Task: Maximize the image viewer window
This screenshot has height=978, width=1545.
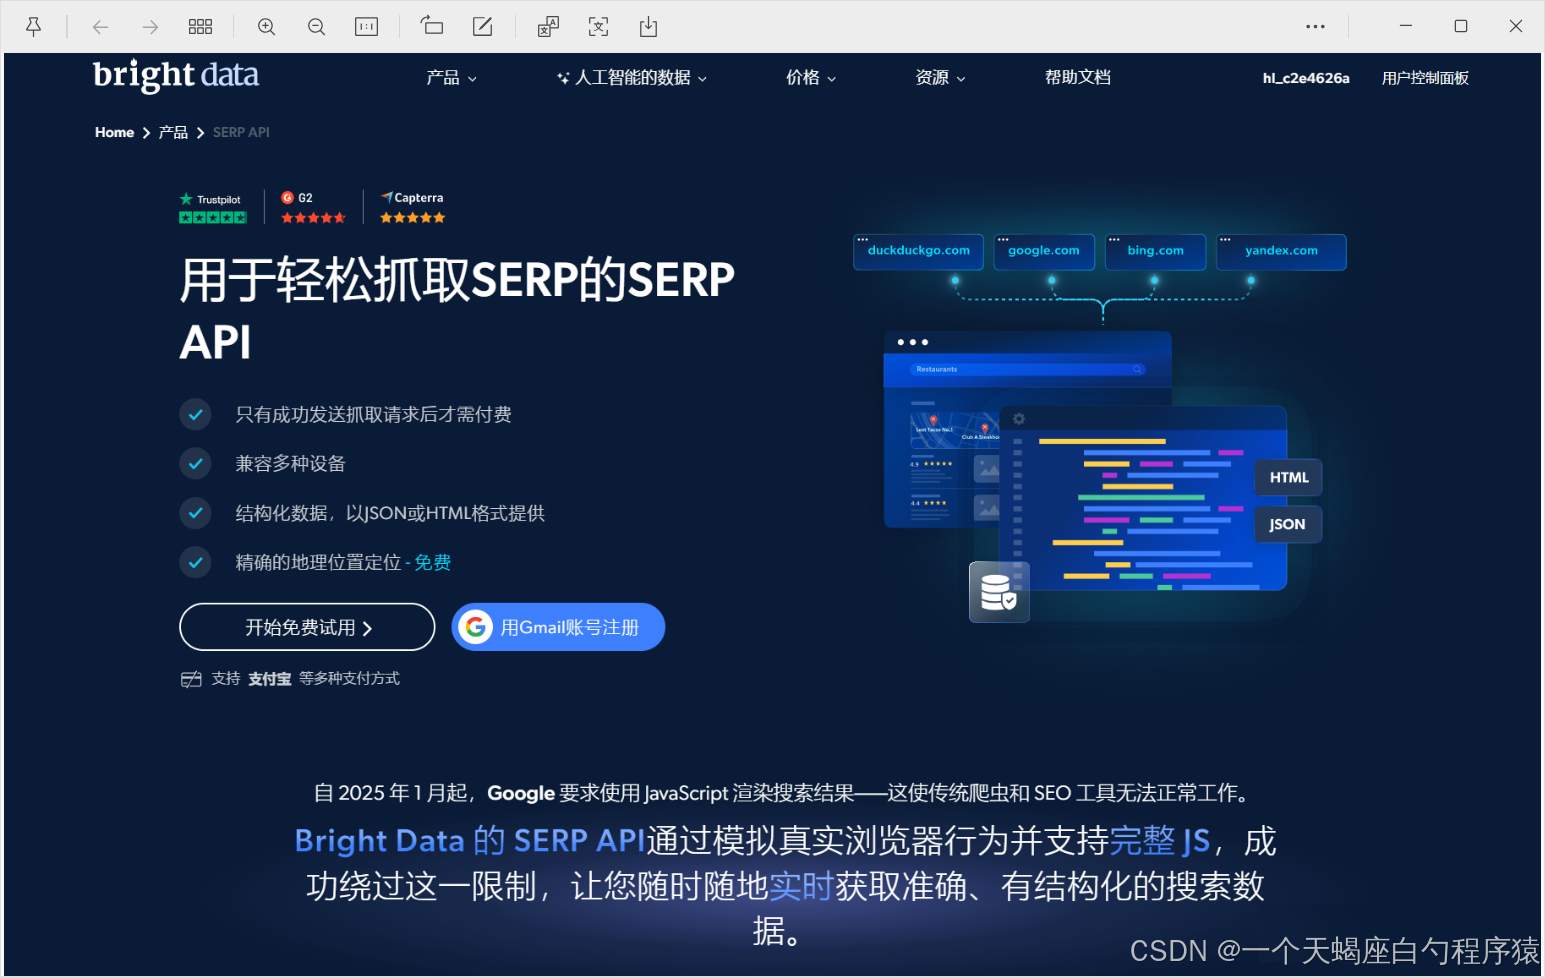Action: (x=1461, y=26)
